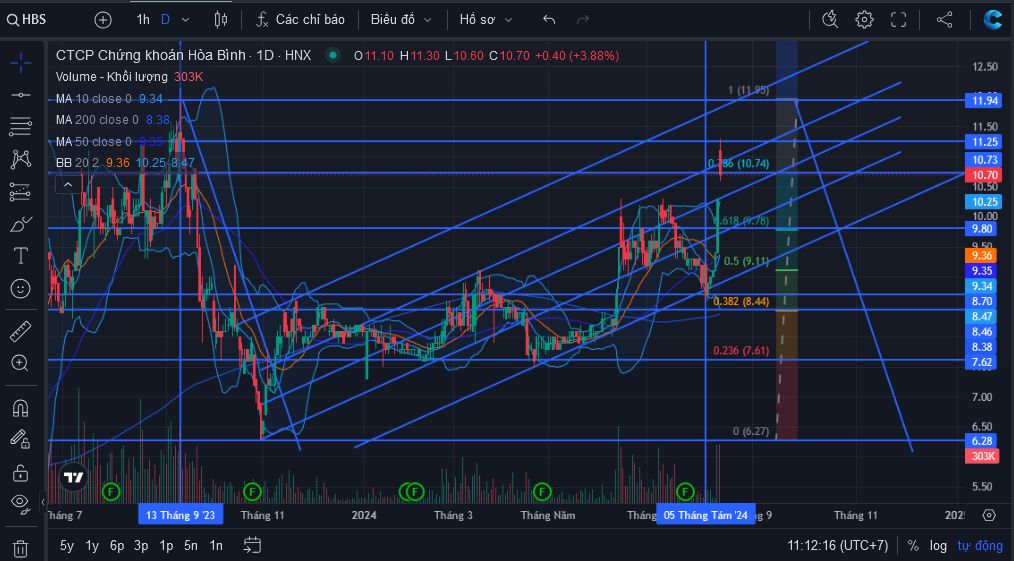Select the 1h timeframe
The image size is (1014, 561).
(143, 19)
